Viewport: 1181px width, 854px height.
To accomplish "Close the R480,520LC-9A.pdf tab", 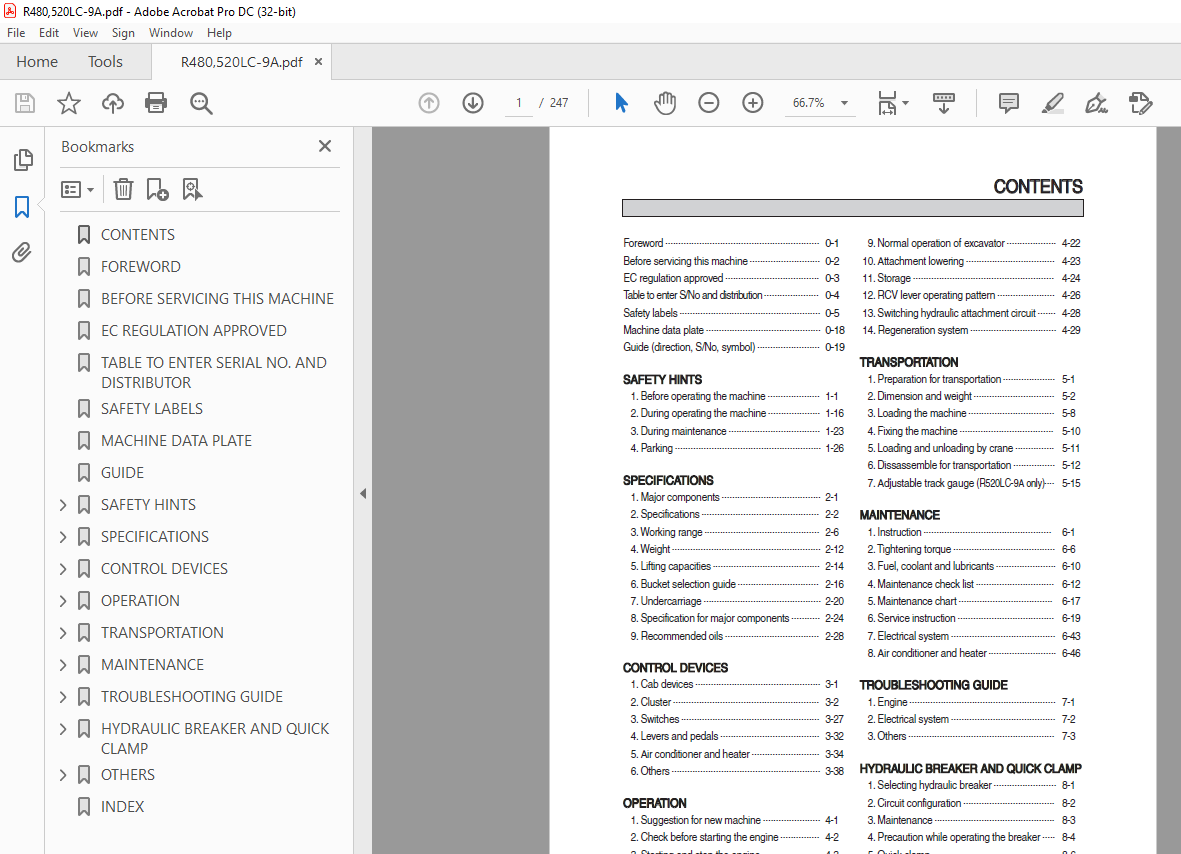I will tap(319, 62).
